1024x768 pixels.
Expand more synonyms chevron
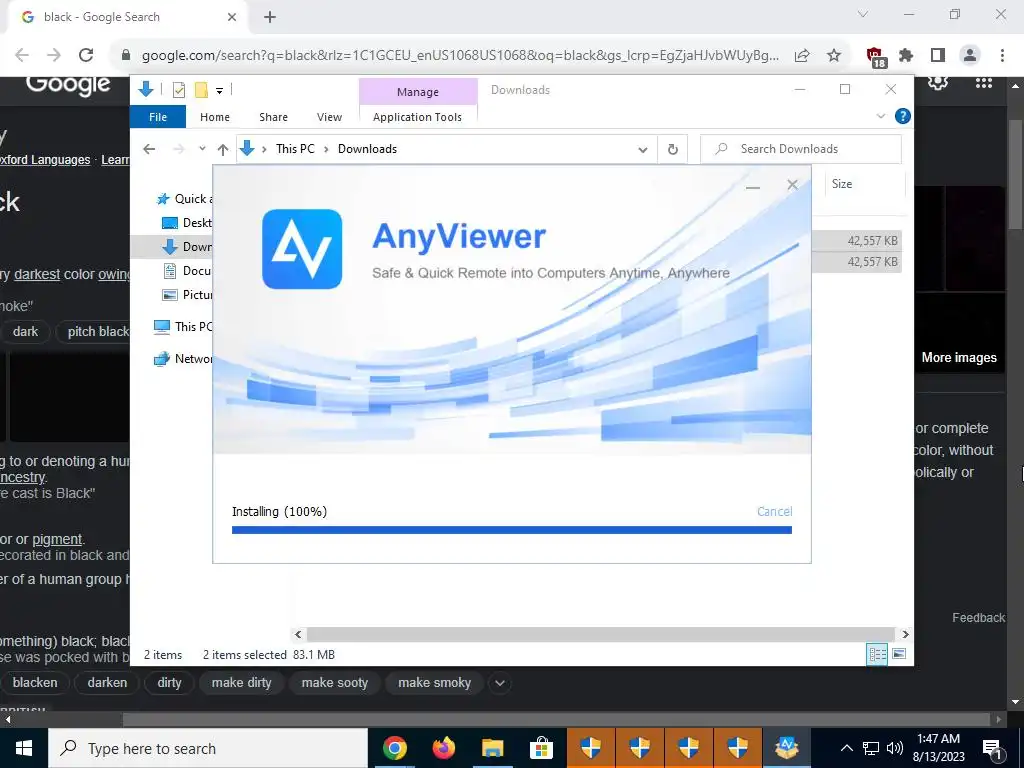click(x=500, y=683)
